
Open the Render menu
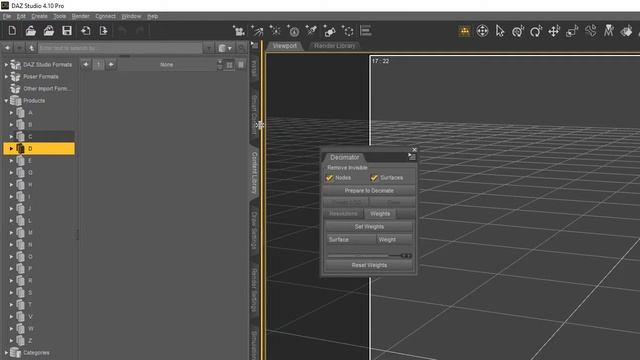[80, 16]
